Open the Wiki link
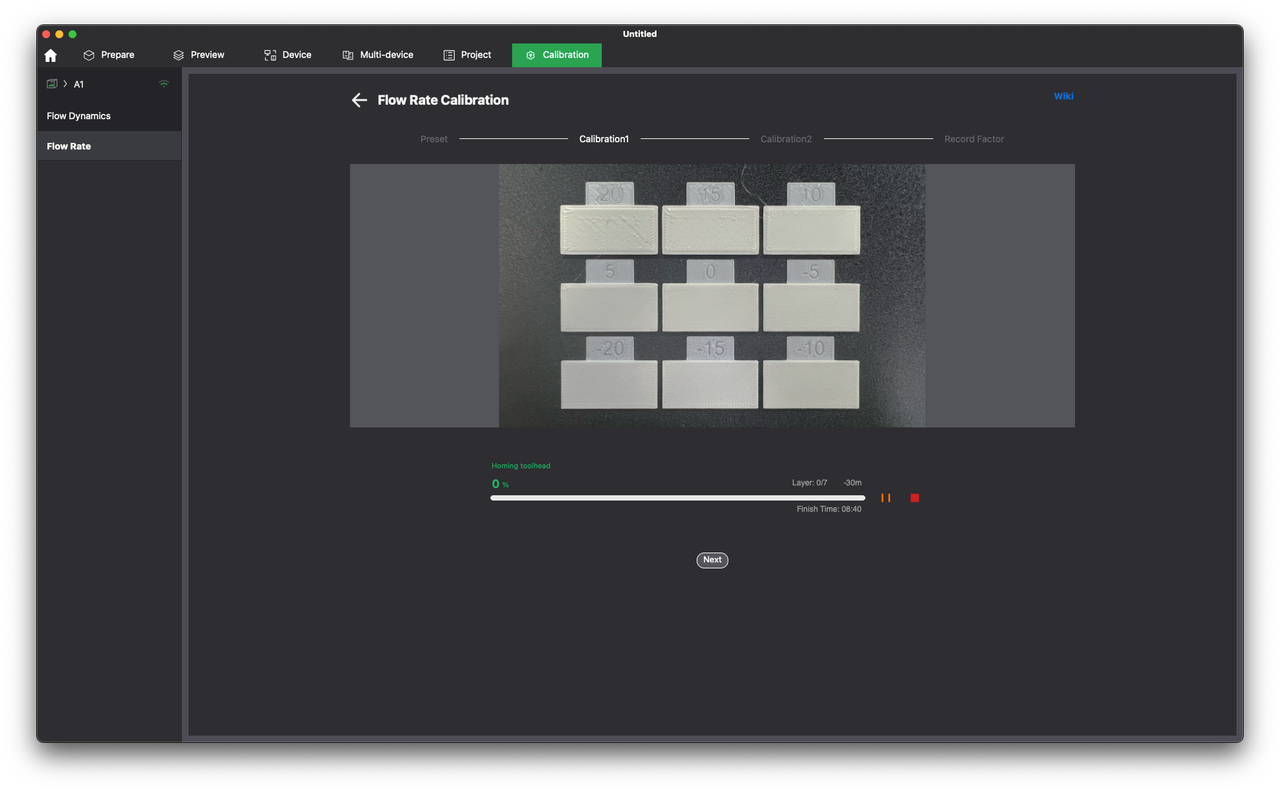 coord(1063,96)
